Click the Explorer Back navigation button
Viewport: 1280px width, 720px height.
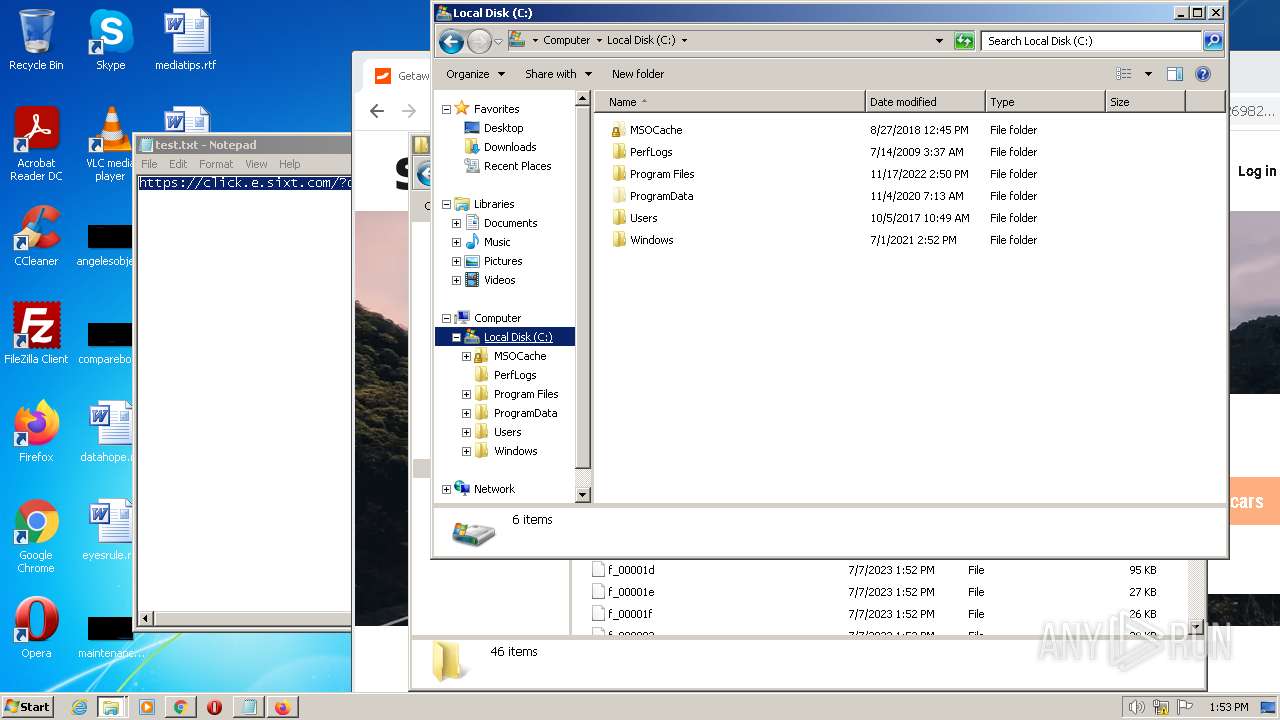(451, 41)
